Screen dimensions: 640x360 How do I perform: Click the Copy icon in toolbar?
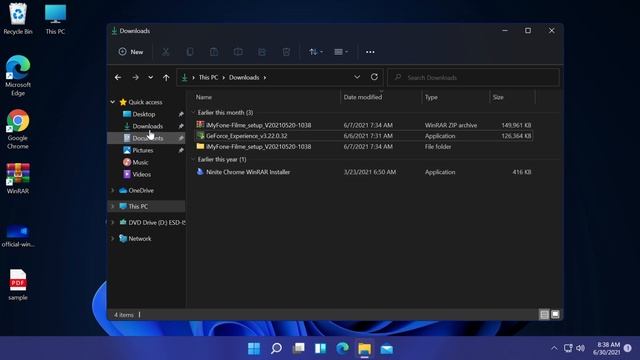(190, 52)
